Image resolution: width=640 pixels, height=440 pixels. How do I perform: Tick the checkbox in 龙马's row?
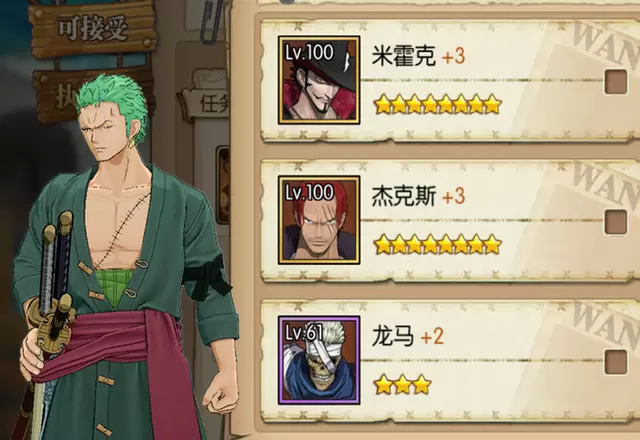[x=616, y=362]
